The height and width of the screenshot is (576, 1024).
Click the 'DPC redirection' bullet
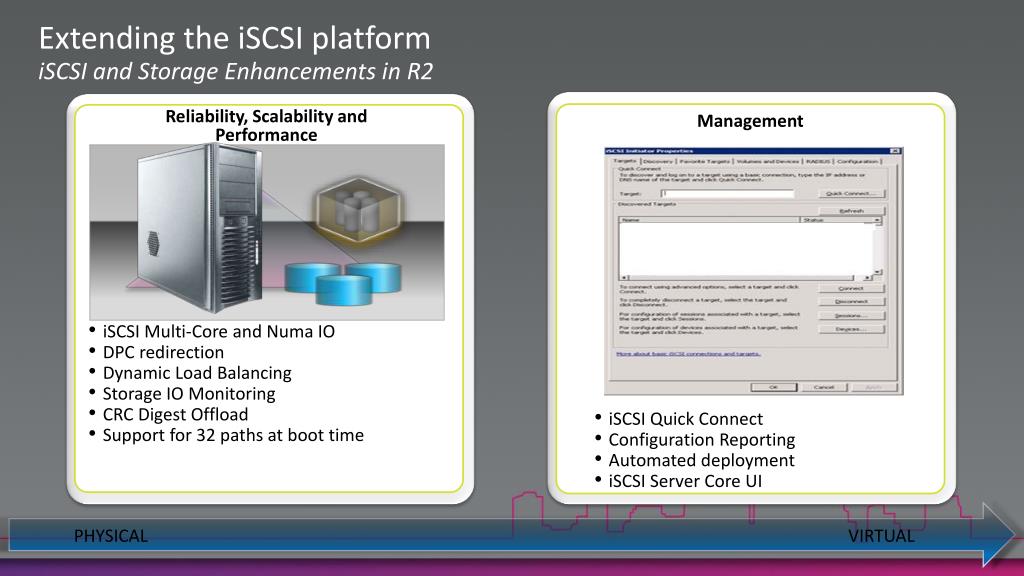163,353
